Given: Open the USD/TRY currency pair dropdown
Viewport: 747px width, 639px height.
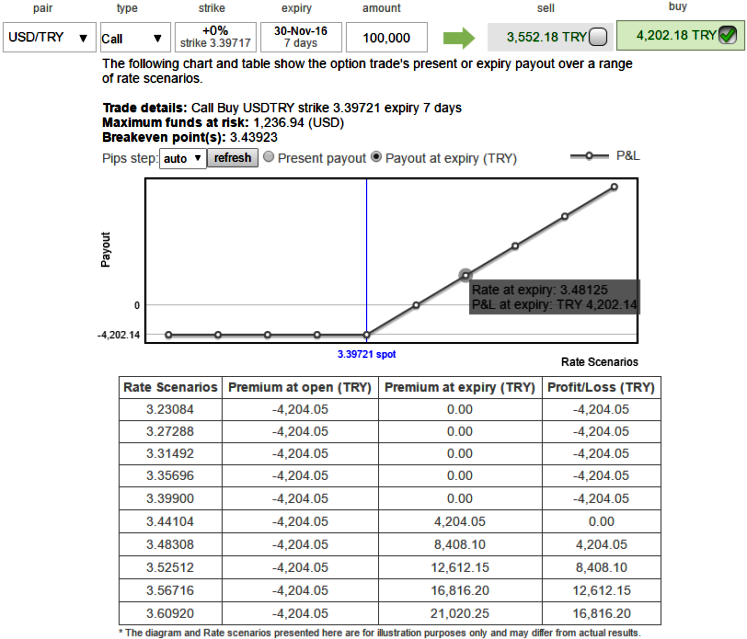Looking at the screenshot, I should [x=50, y=37].
